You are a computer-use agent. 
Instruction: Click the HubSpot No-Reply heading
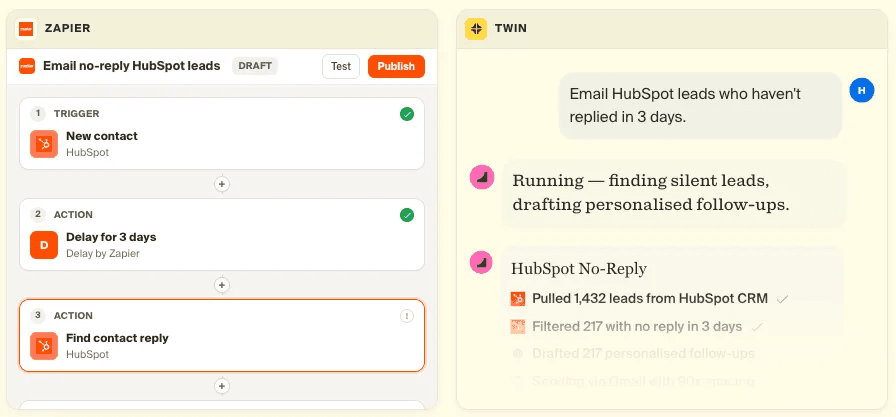point(579,268)
